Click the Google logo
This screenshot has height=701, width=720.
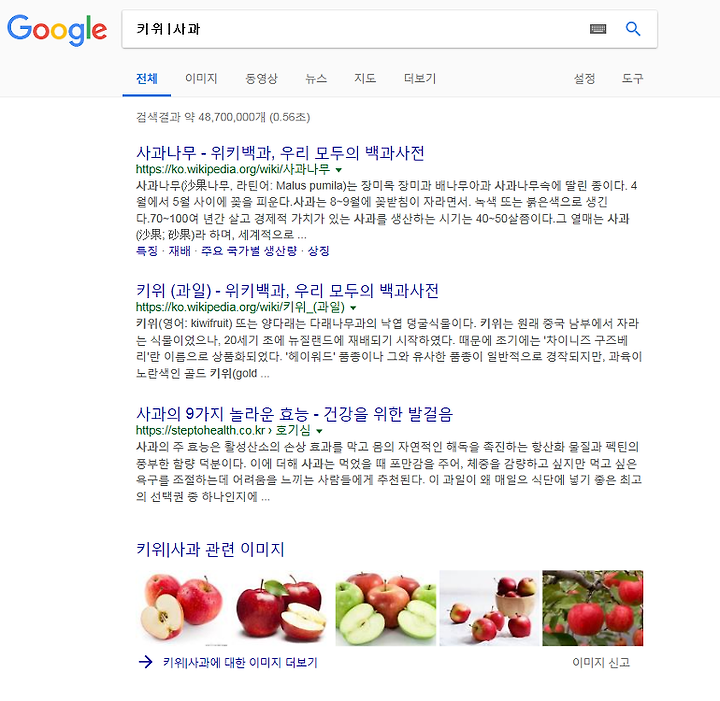click(57, 29)
